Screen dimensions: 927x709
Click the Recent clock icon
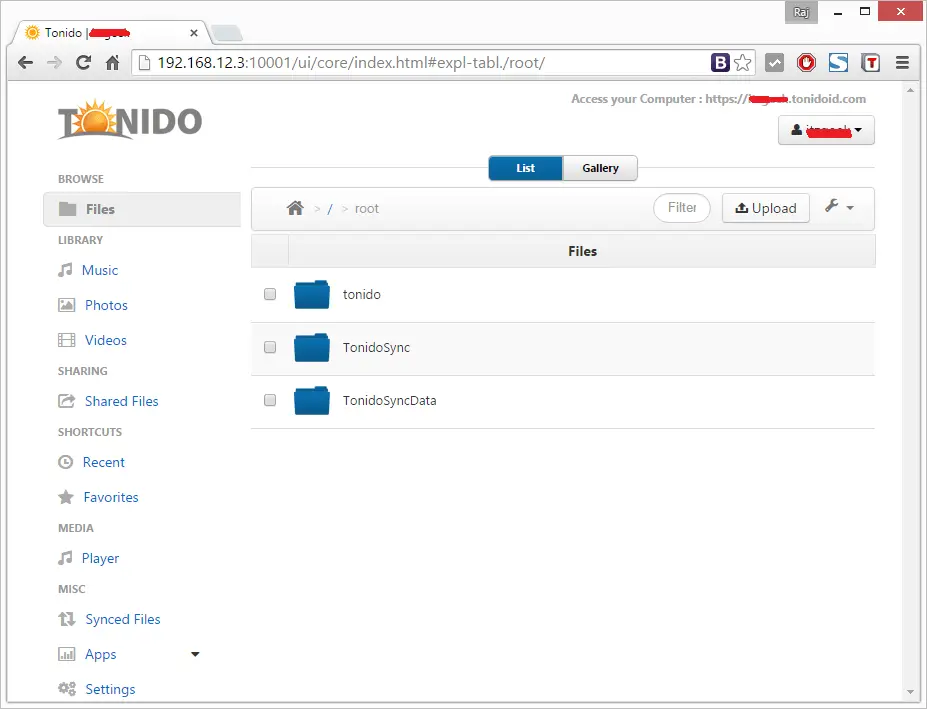point(66,462)
